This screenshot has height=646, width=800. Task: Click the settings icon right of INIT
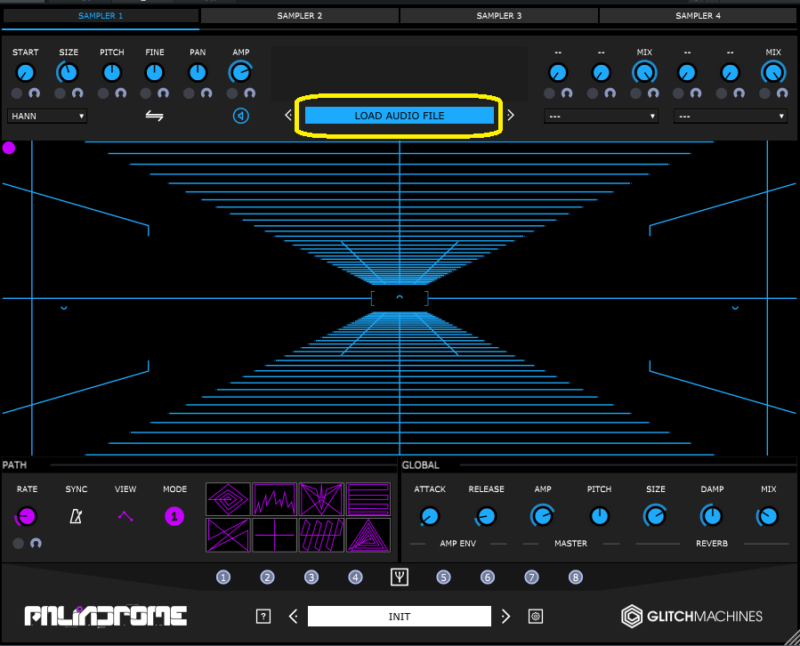pyautogui.click(x=536, y=616)
